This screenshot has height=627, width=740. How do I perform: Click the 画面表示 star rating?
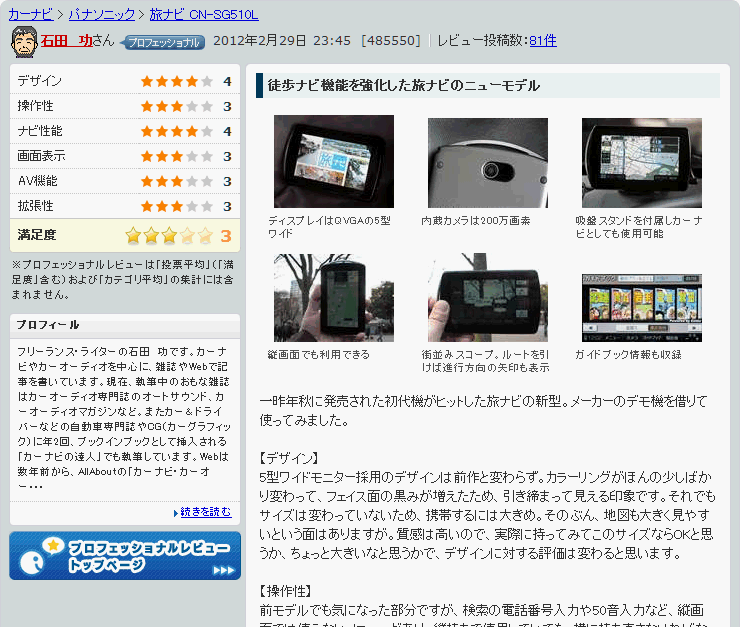(177, 157)
